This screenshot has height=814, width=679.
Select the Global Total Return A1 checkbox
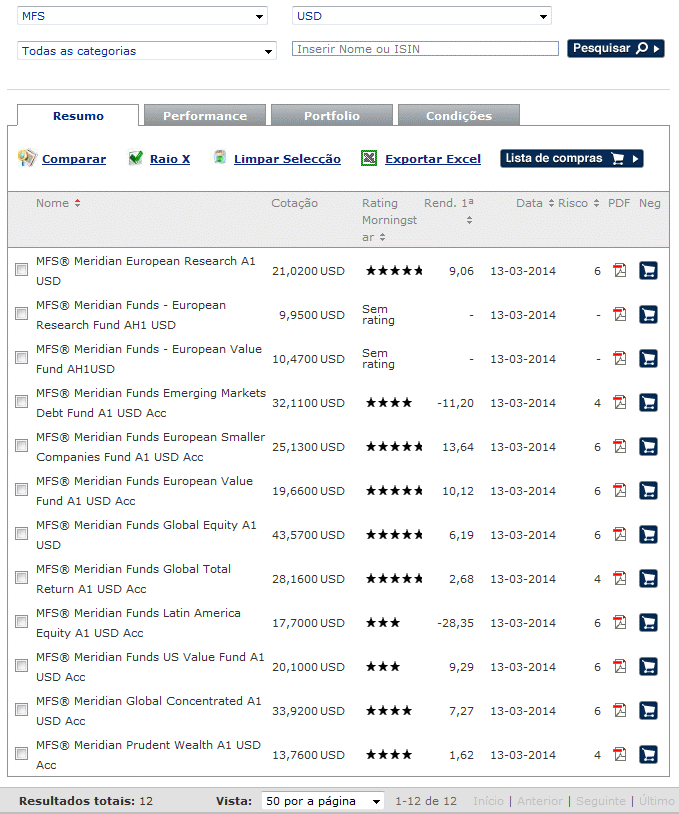pyautogui.click(x=21, y=577)
